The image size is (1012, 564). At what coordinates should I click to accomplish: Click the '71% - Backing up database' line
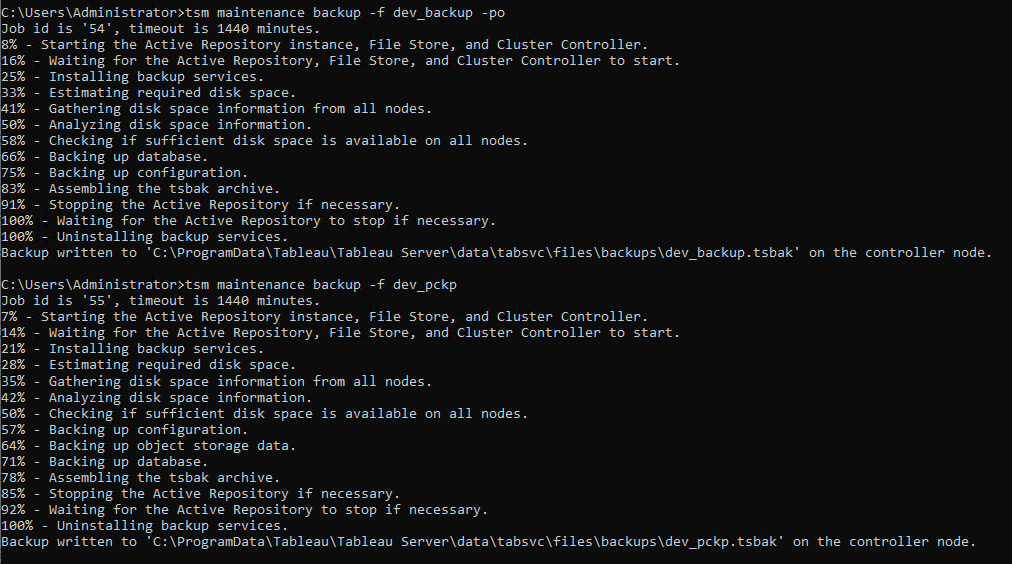pyautogui.click(x=105, y=462)
